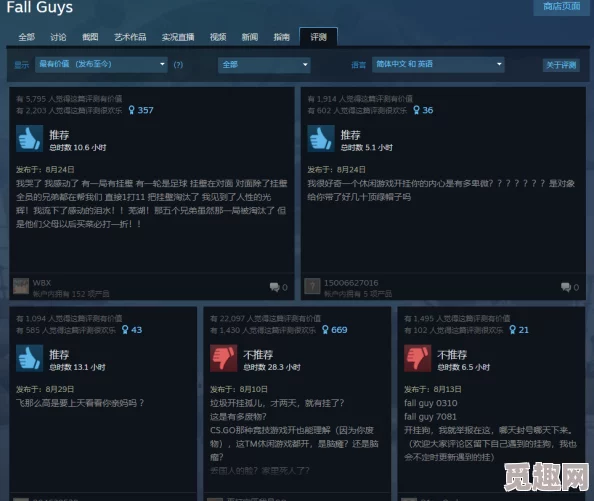Click the award icon next to 357

131,110
